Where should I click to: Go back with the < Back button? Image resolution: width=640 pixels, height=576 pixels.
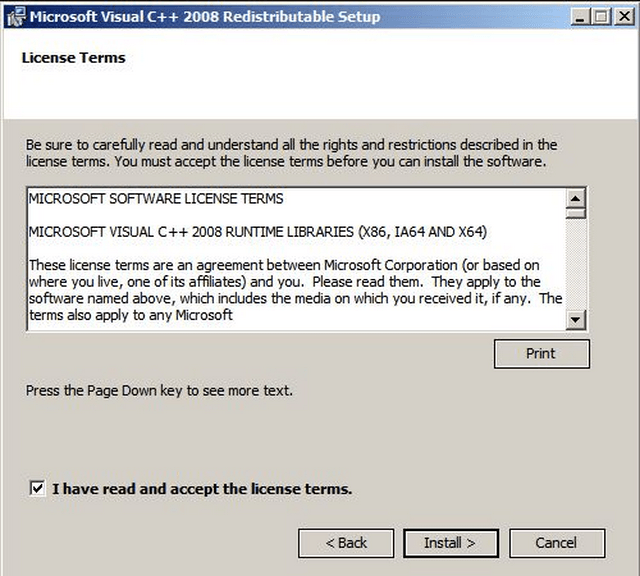(x=346, y=543)
